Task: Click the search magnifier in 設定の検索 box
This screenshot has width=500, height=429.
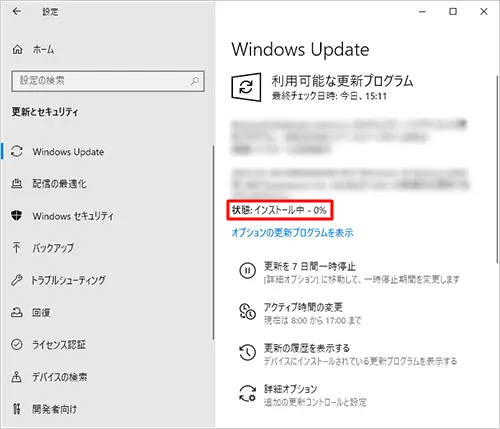Action: tap(195, 81)
